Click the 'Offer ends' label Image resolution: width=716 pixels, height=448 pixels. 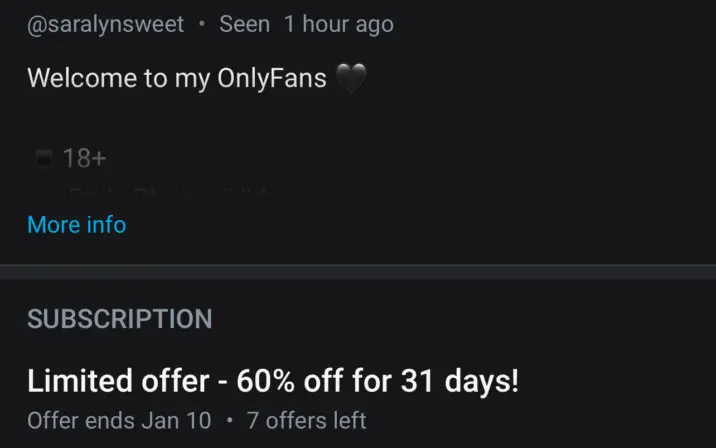[x=81, y=420]
